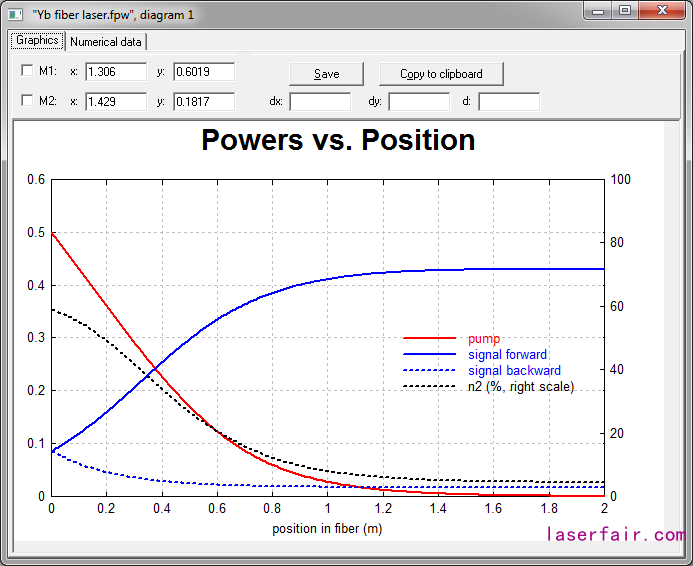Viewport: 693px width, 566px height.
Task: Click the n2 (%, right scale) legend entry
Action: (521, 386)
